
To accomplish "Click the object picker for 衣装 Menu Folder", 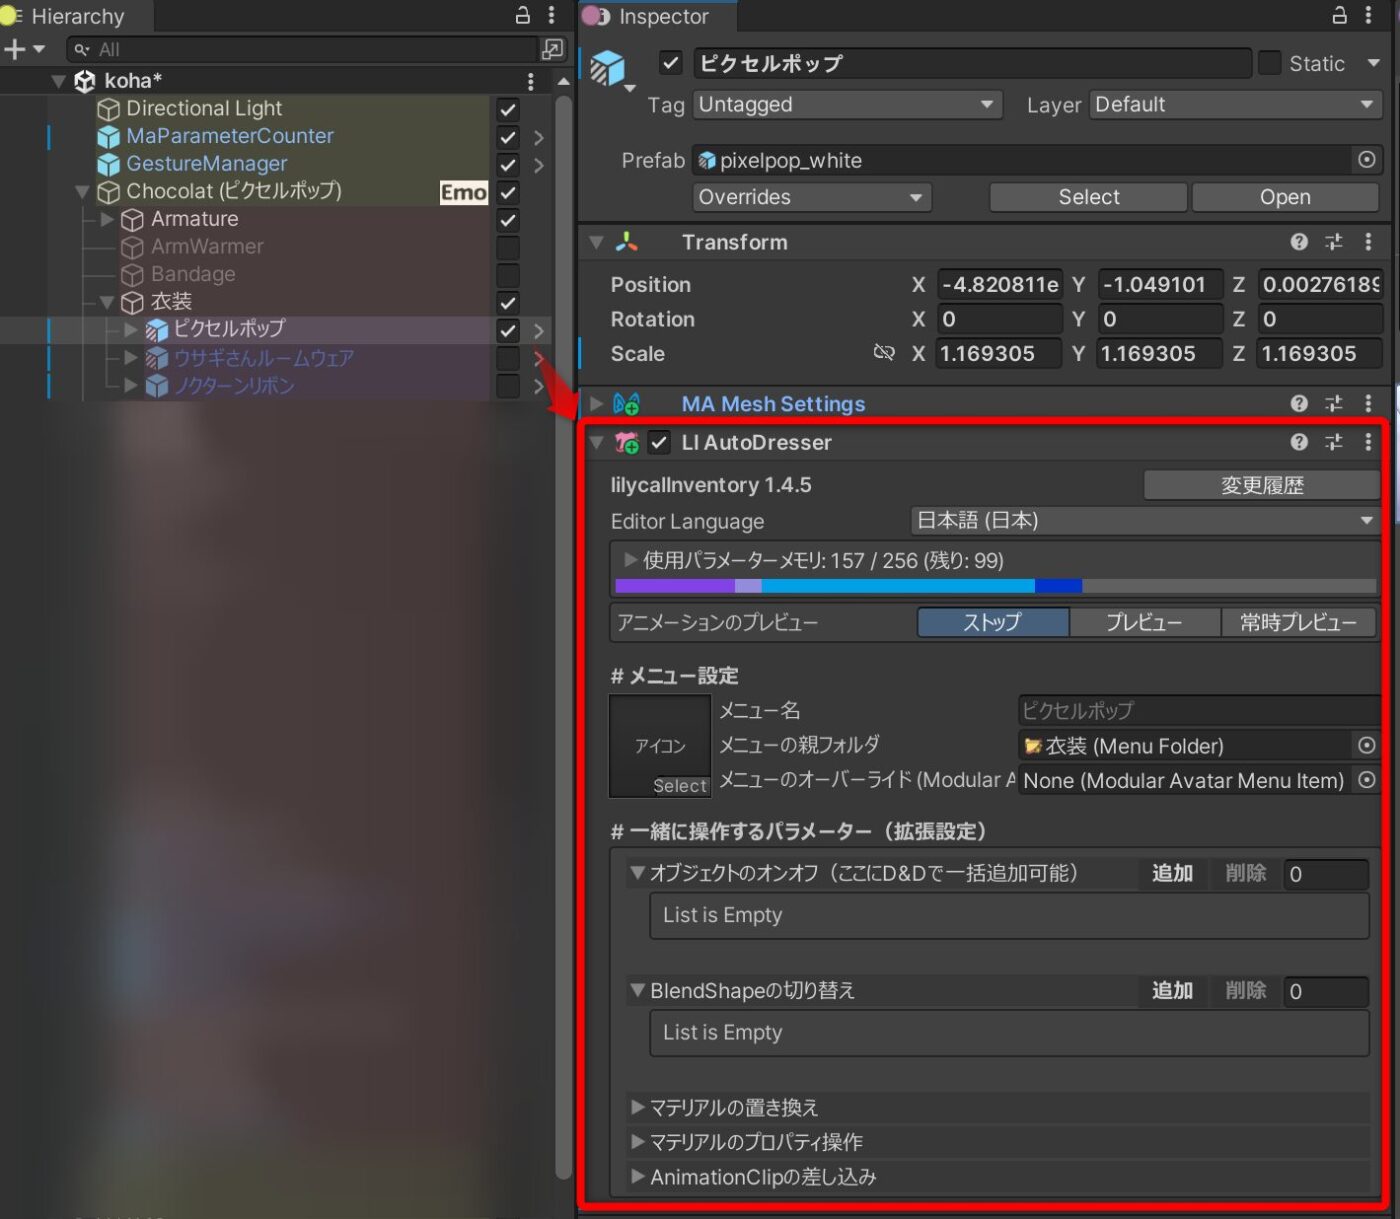I will 1367,745.
